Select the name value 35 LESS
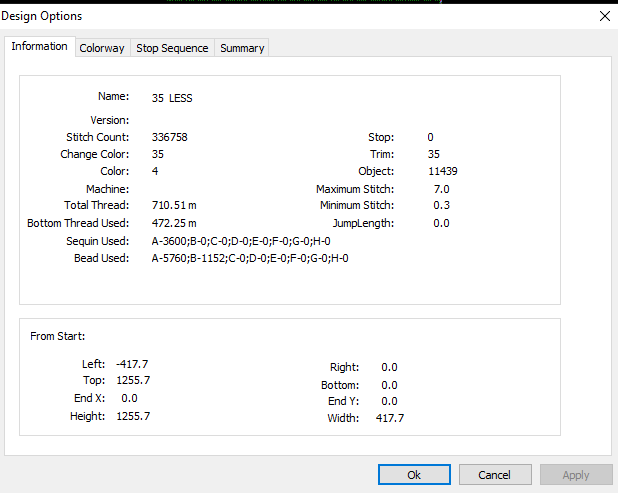This screenshot has width=618, height=493. coord(172,98)
